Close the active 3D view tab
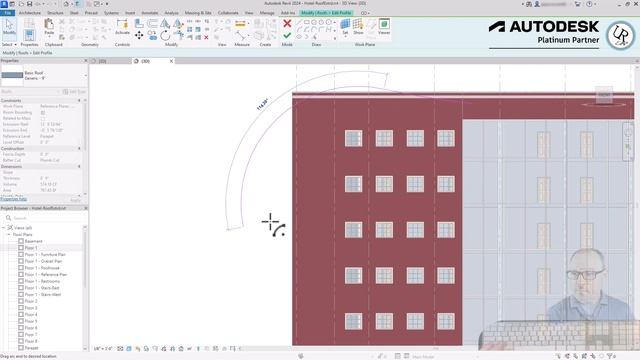640x360 pixels. coord(171,61)
